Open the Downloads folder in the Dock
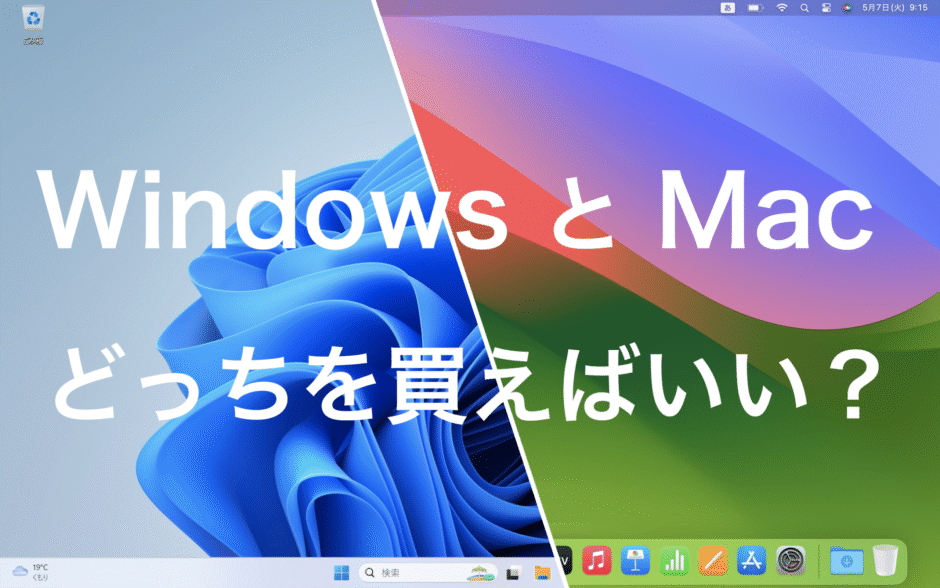This screenshot has height=588, width=940. click(x=846, y=560)
